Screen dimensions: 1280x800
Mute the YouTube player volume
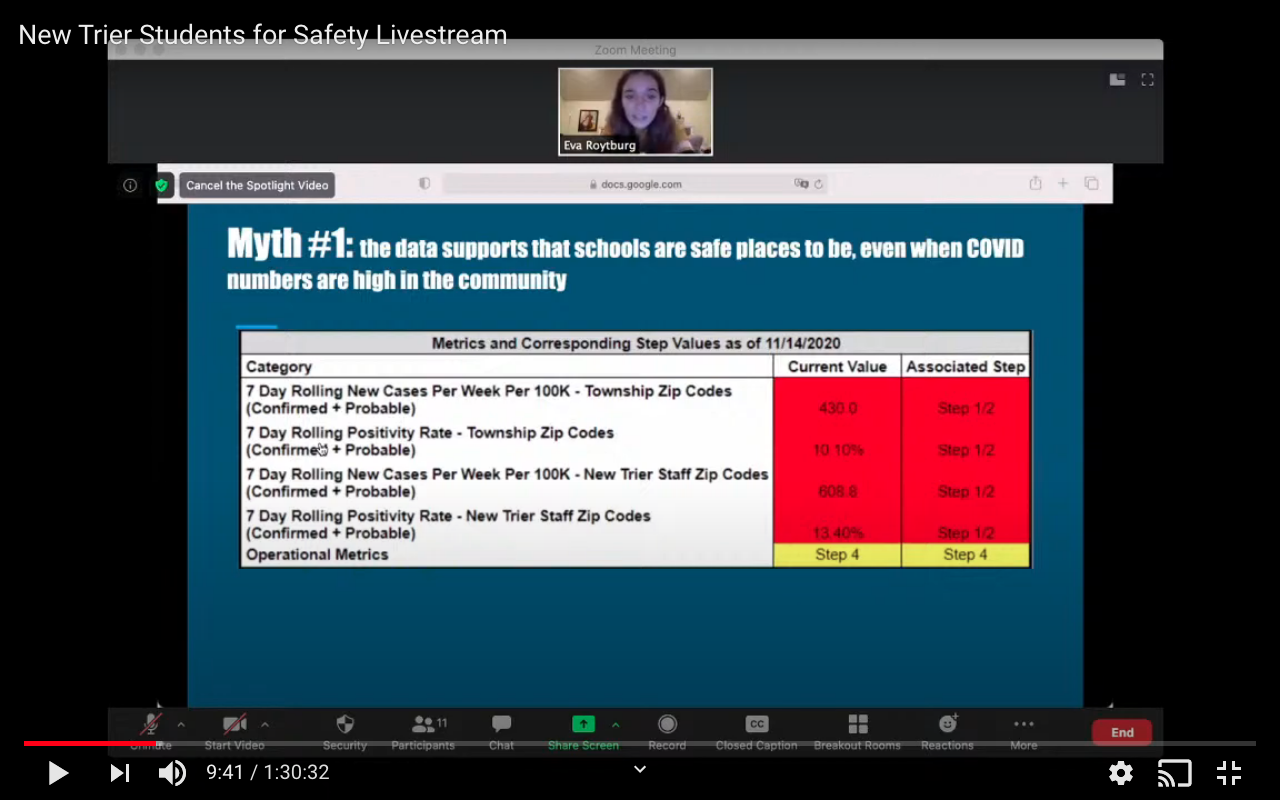[172, 772]
